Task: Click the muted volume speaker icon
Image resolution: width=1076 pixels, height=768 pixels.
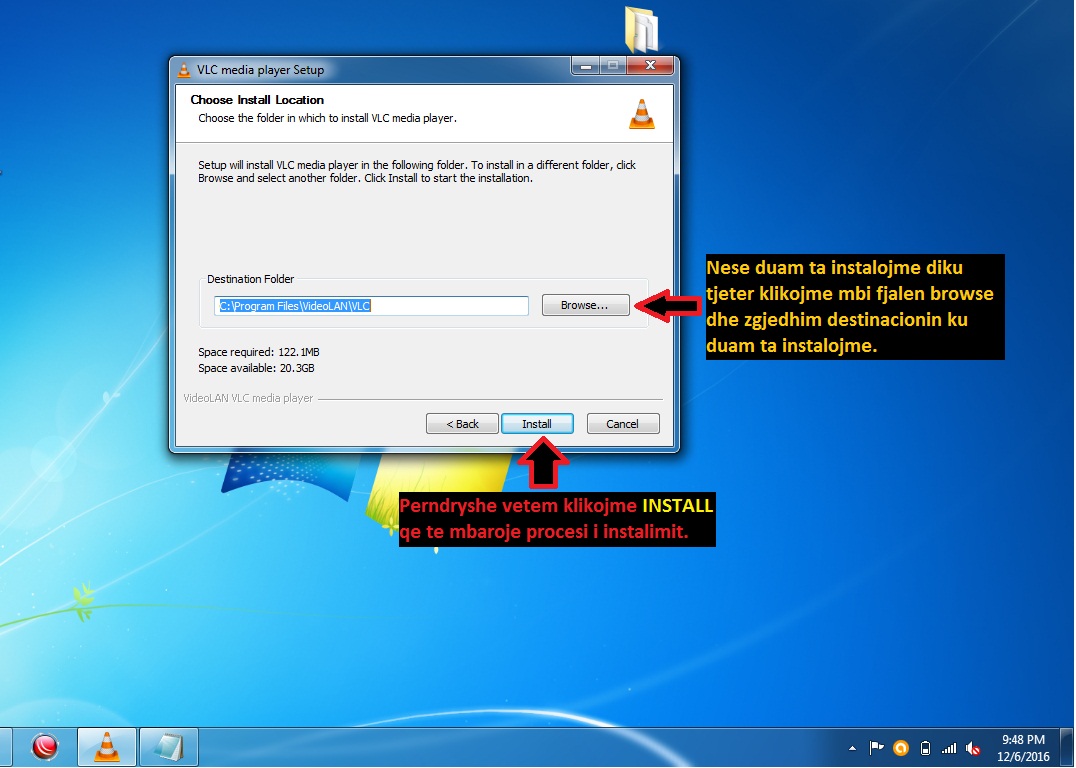Action: [973, 748]
